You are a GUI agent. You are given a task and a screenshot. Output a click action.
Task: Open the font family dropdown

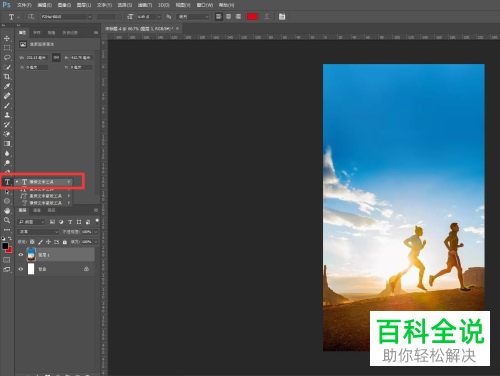coord(66,16)
